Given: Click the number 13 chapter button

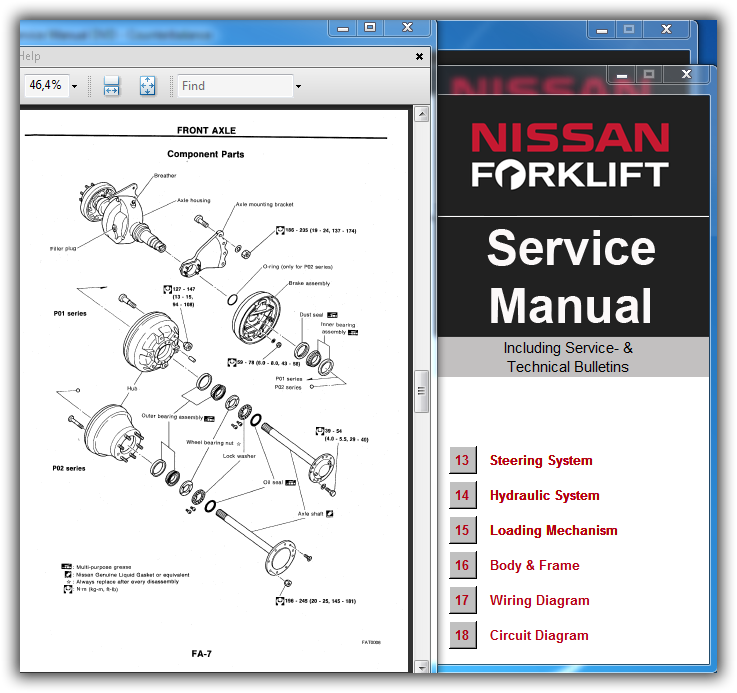Looking at the screenshot, I should pos(463,460).
